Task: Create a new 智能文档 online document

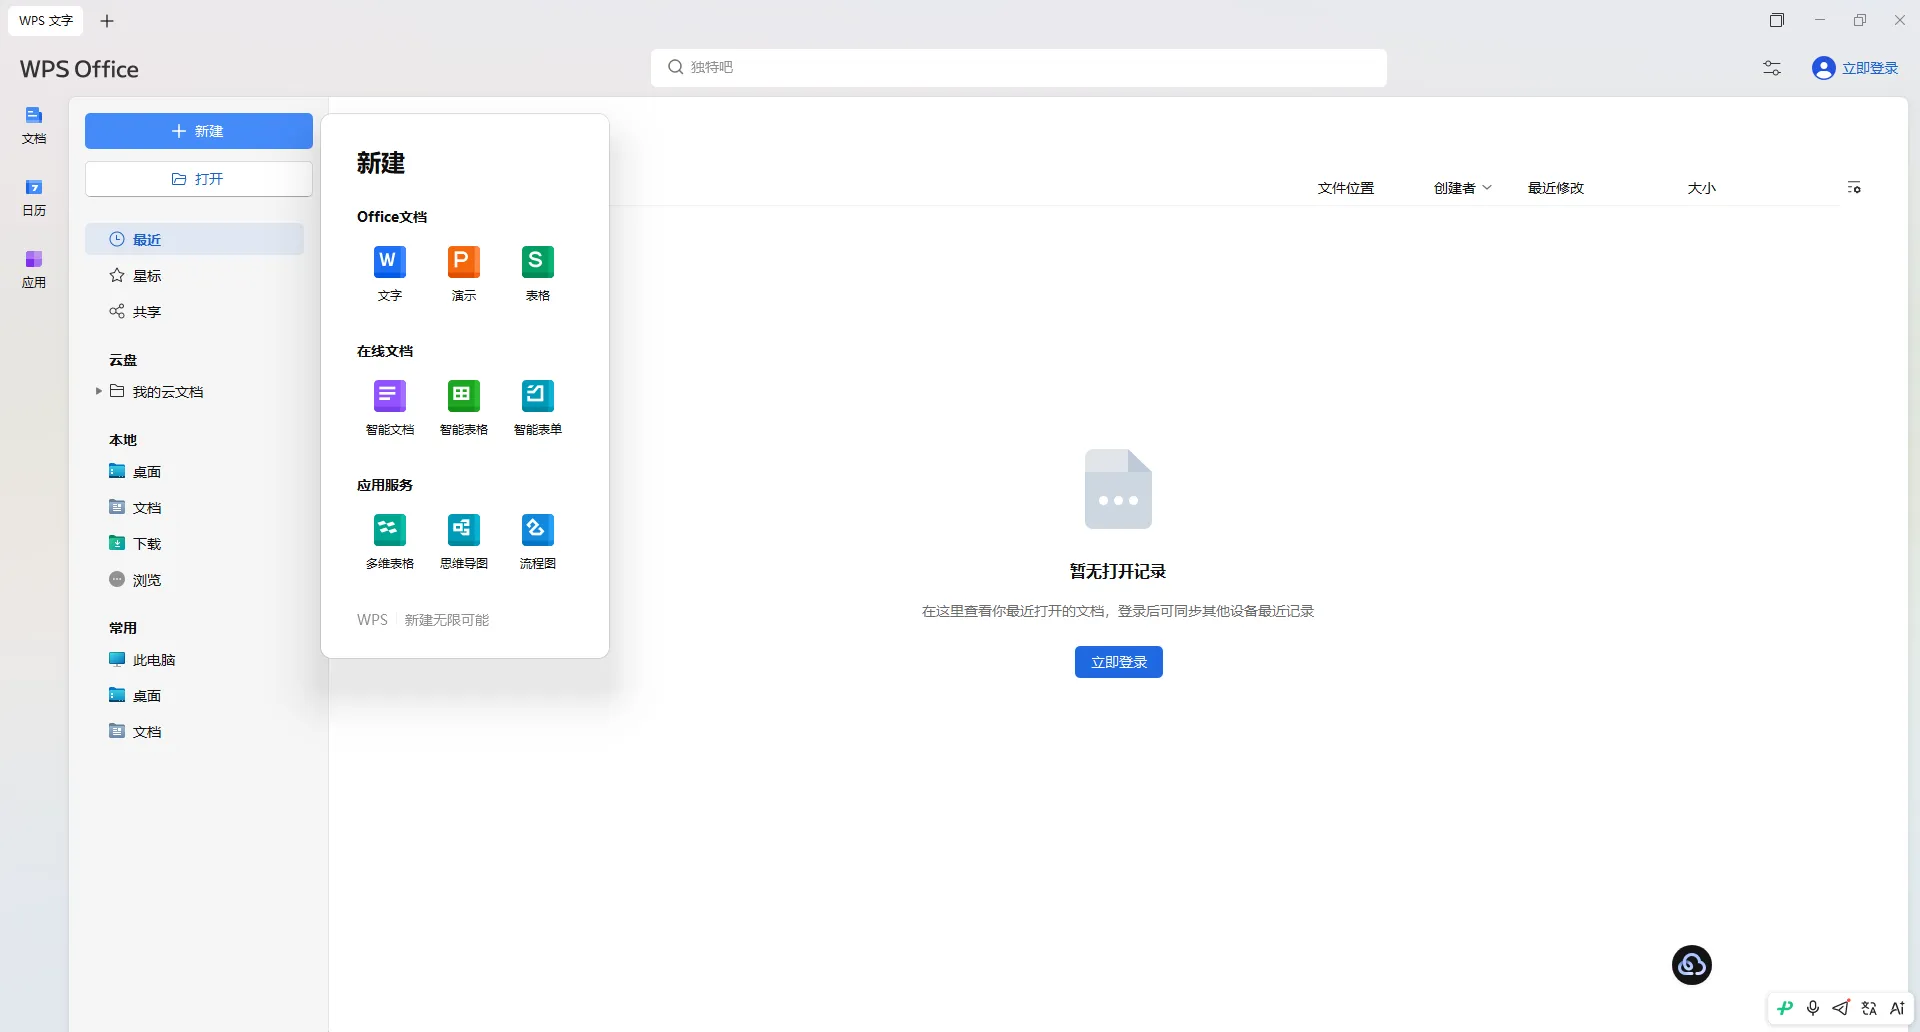Action: 389,407
